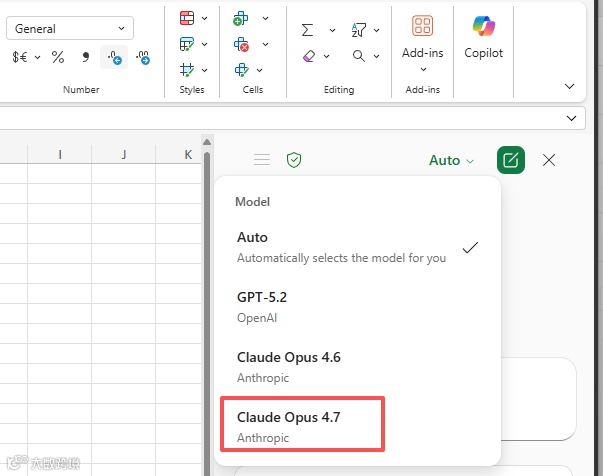Screen dimensions: 603x476
Task: Apply percent style formatting
Action: tap(58, 57)
